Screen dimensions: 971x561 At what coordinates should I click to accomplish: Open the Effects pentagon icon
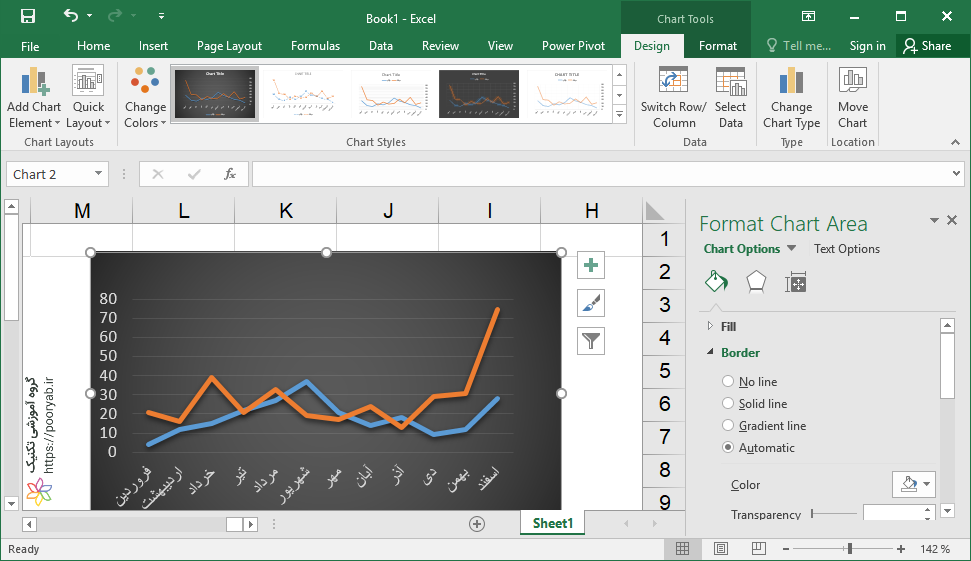pyautogui.click(x=756, y=282)
